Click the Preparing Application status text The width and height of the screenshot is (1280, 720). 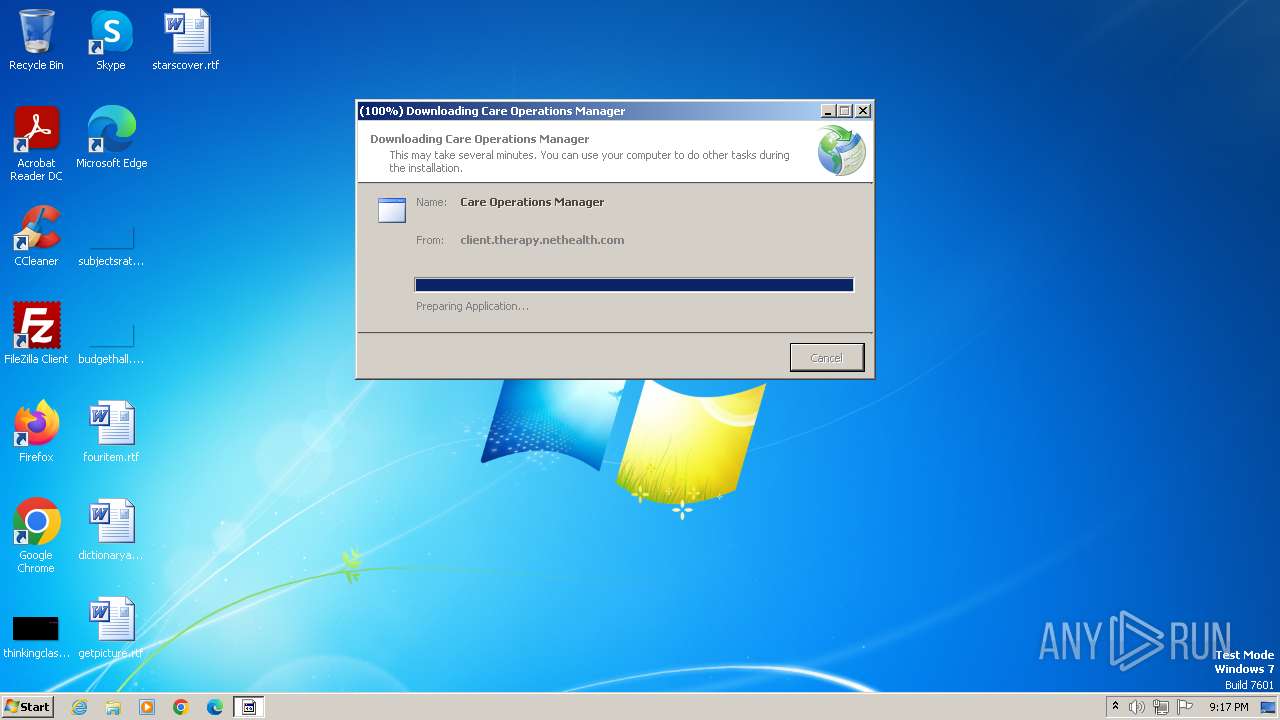tap(472, 306)
